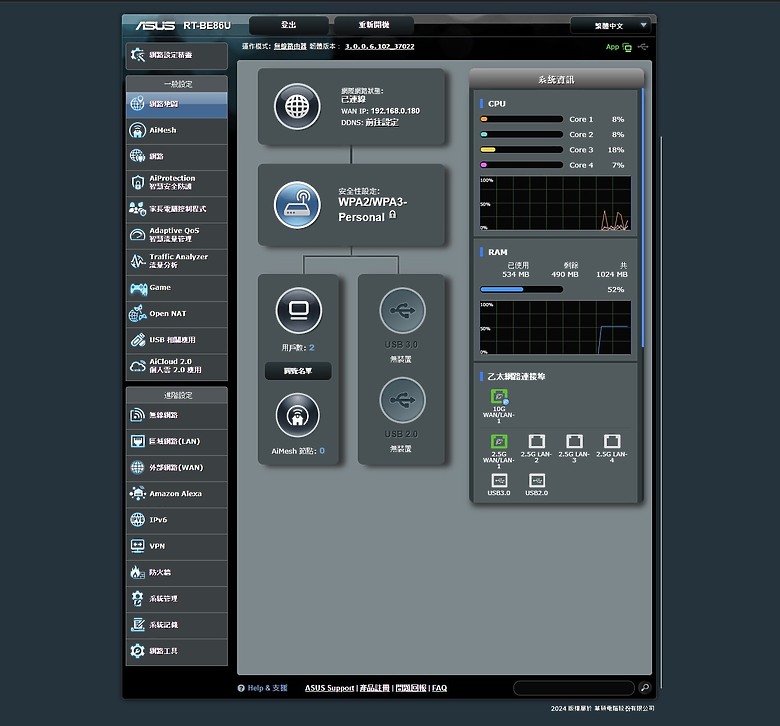The image size is (780, 726).
Task: Select the Network Map menu item
Action: 177,104
